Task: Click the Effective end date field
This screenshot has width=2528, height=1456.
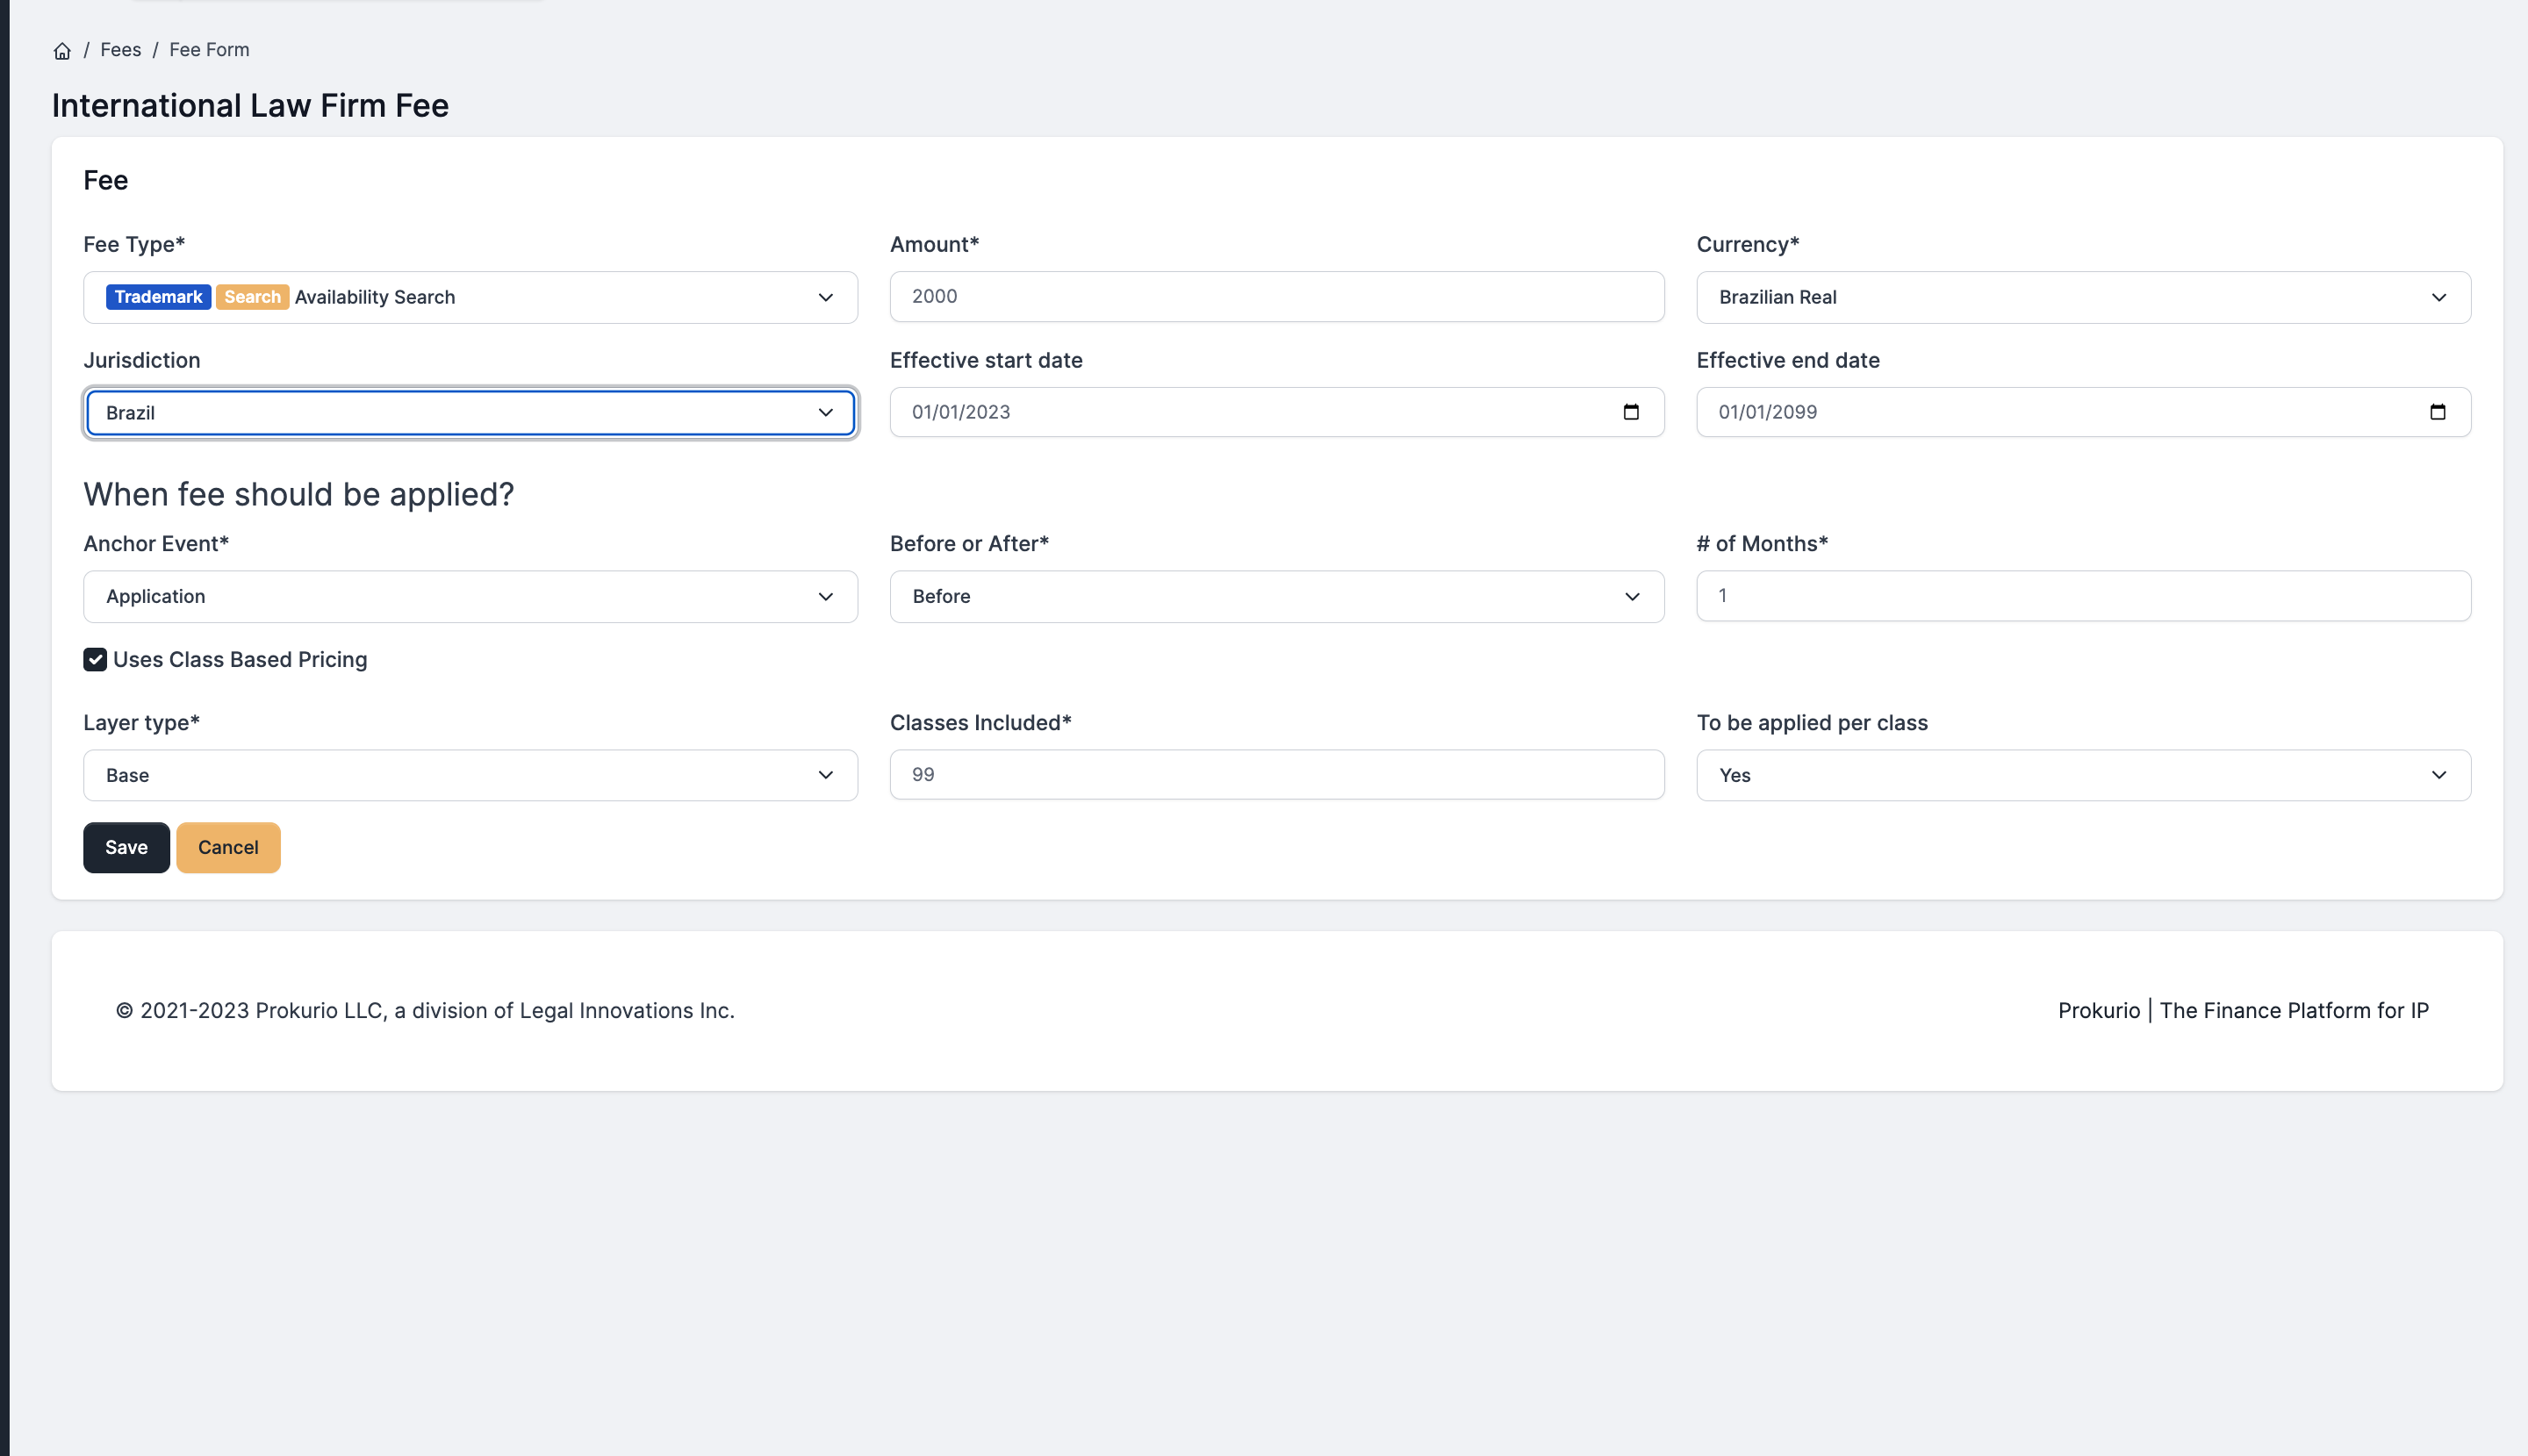Action: [x=2083, y=412]
